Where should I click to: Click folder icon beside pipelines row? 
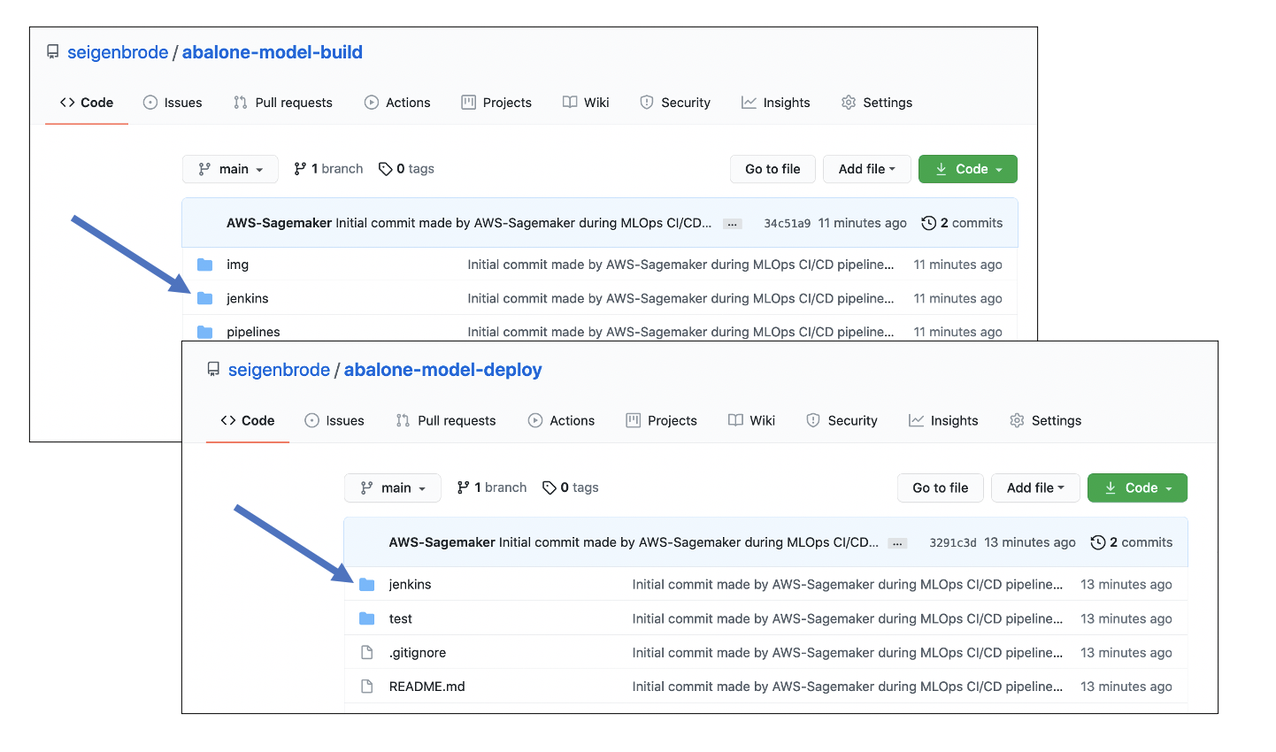coord(205,332)
